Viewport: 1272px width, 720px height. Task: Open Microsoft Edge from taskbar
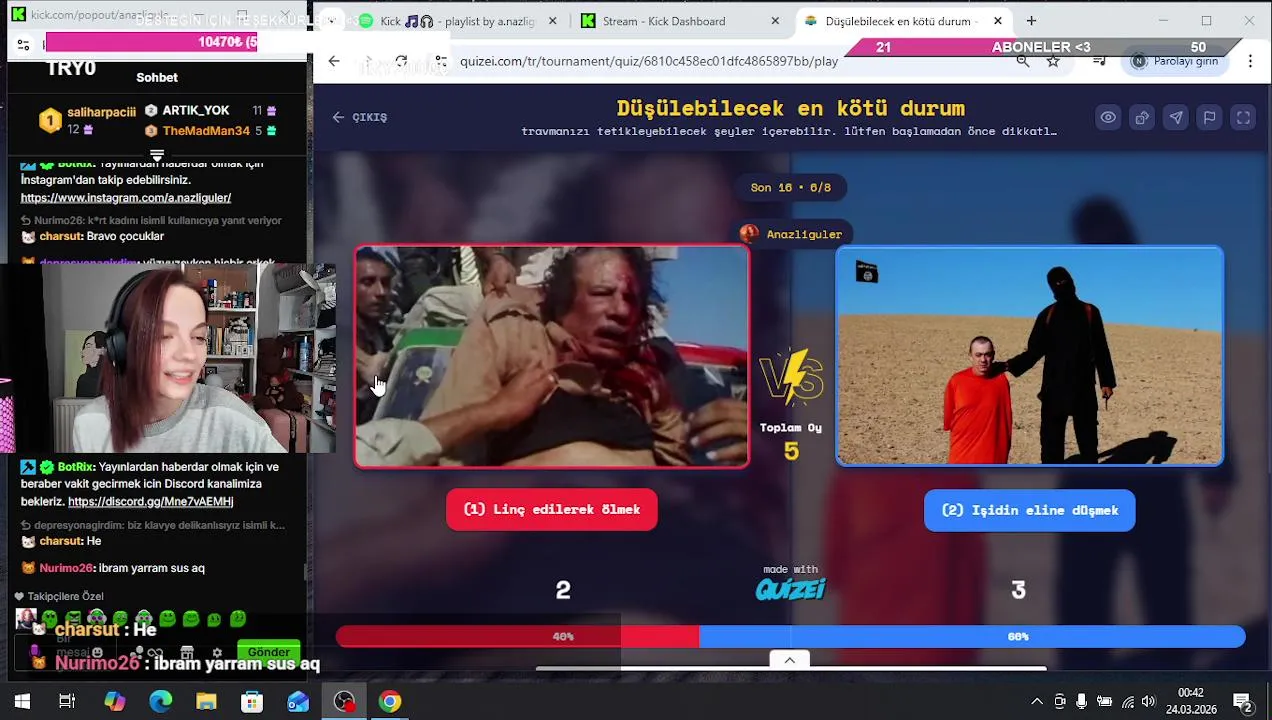pos(160,702)
